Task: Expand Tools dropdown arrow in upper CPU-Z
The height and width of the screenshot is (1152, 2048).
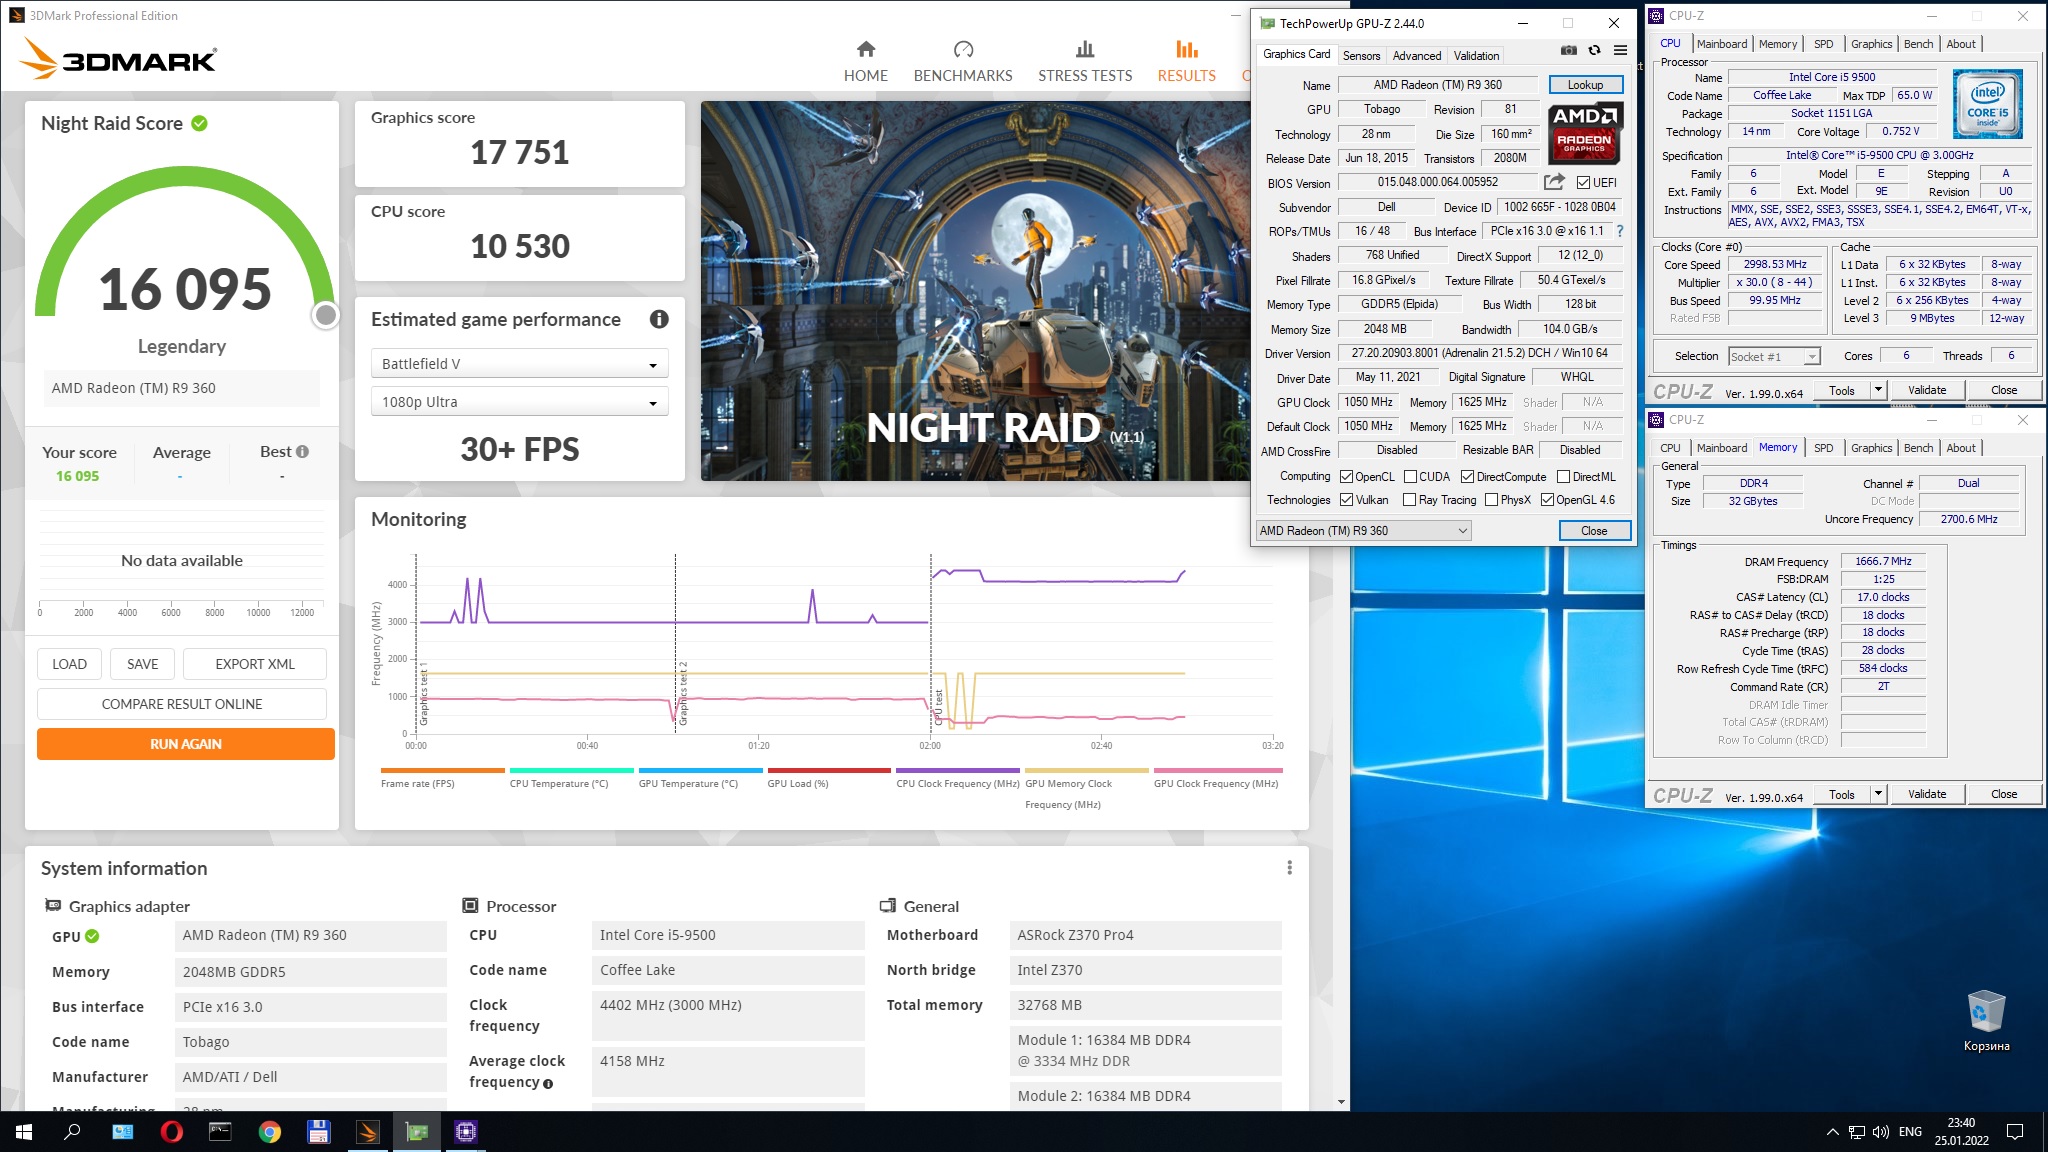Action: click(x=1877, y=390)
